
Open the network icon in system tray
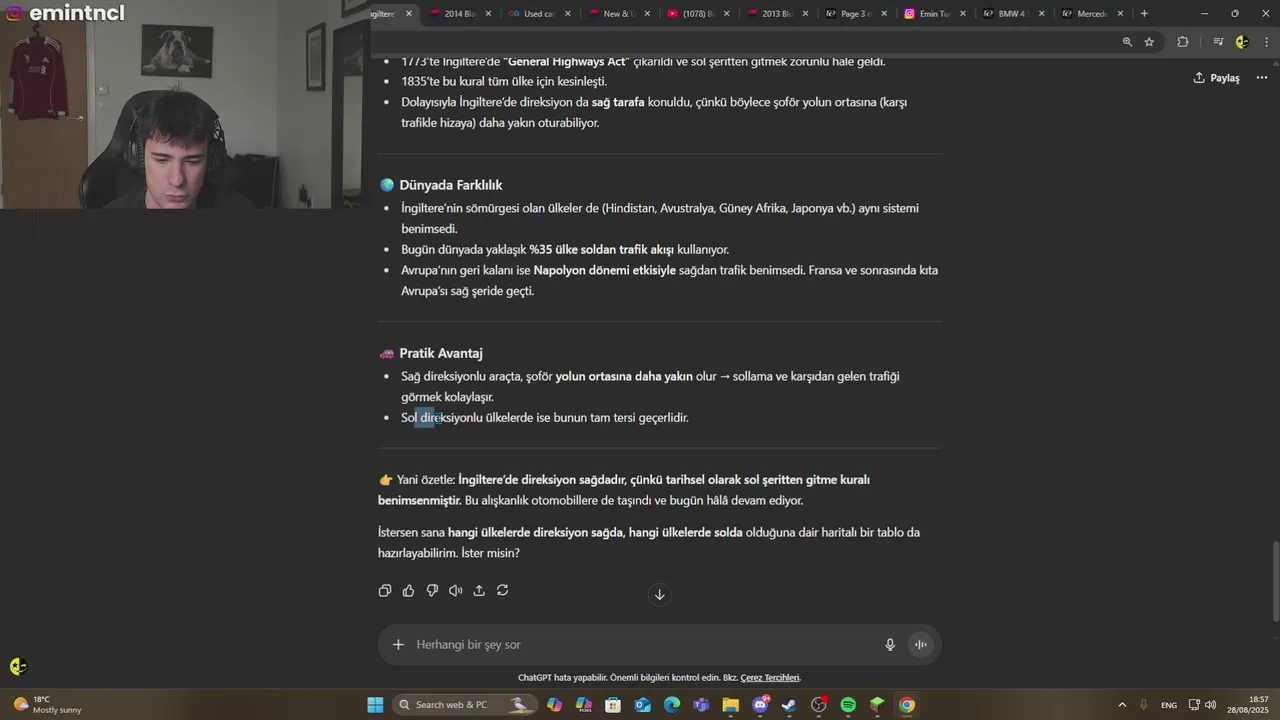click(1194, 705)
